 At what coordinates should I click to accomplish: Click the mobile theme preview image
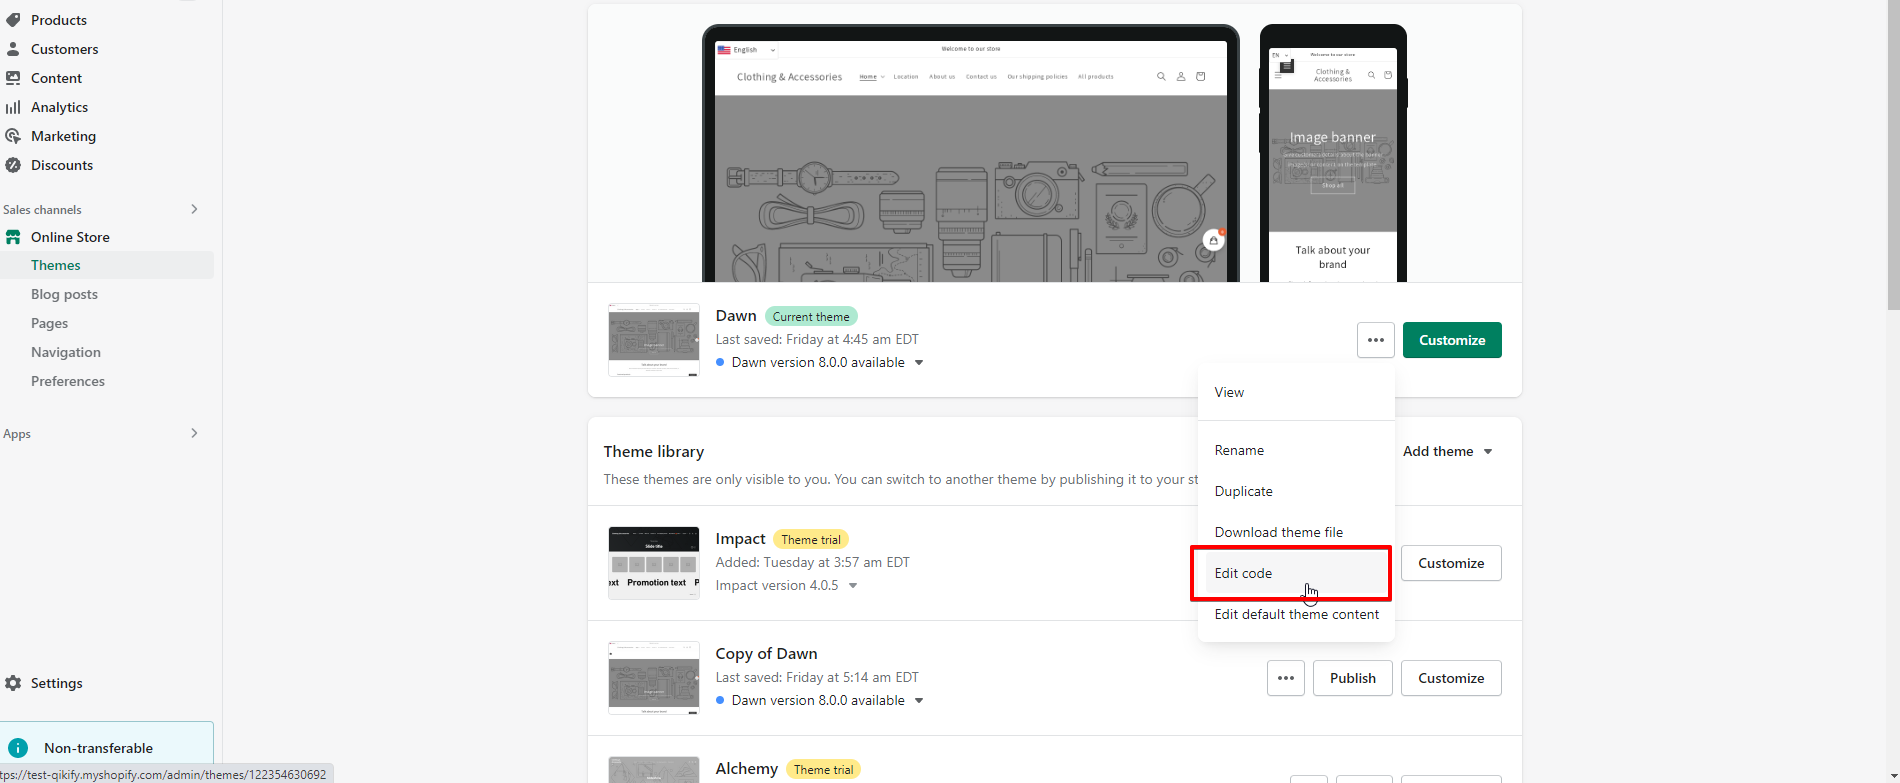pos(1333,153)
